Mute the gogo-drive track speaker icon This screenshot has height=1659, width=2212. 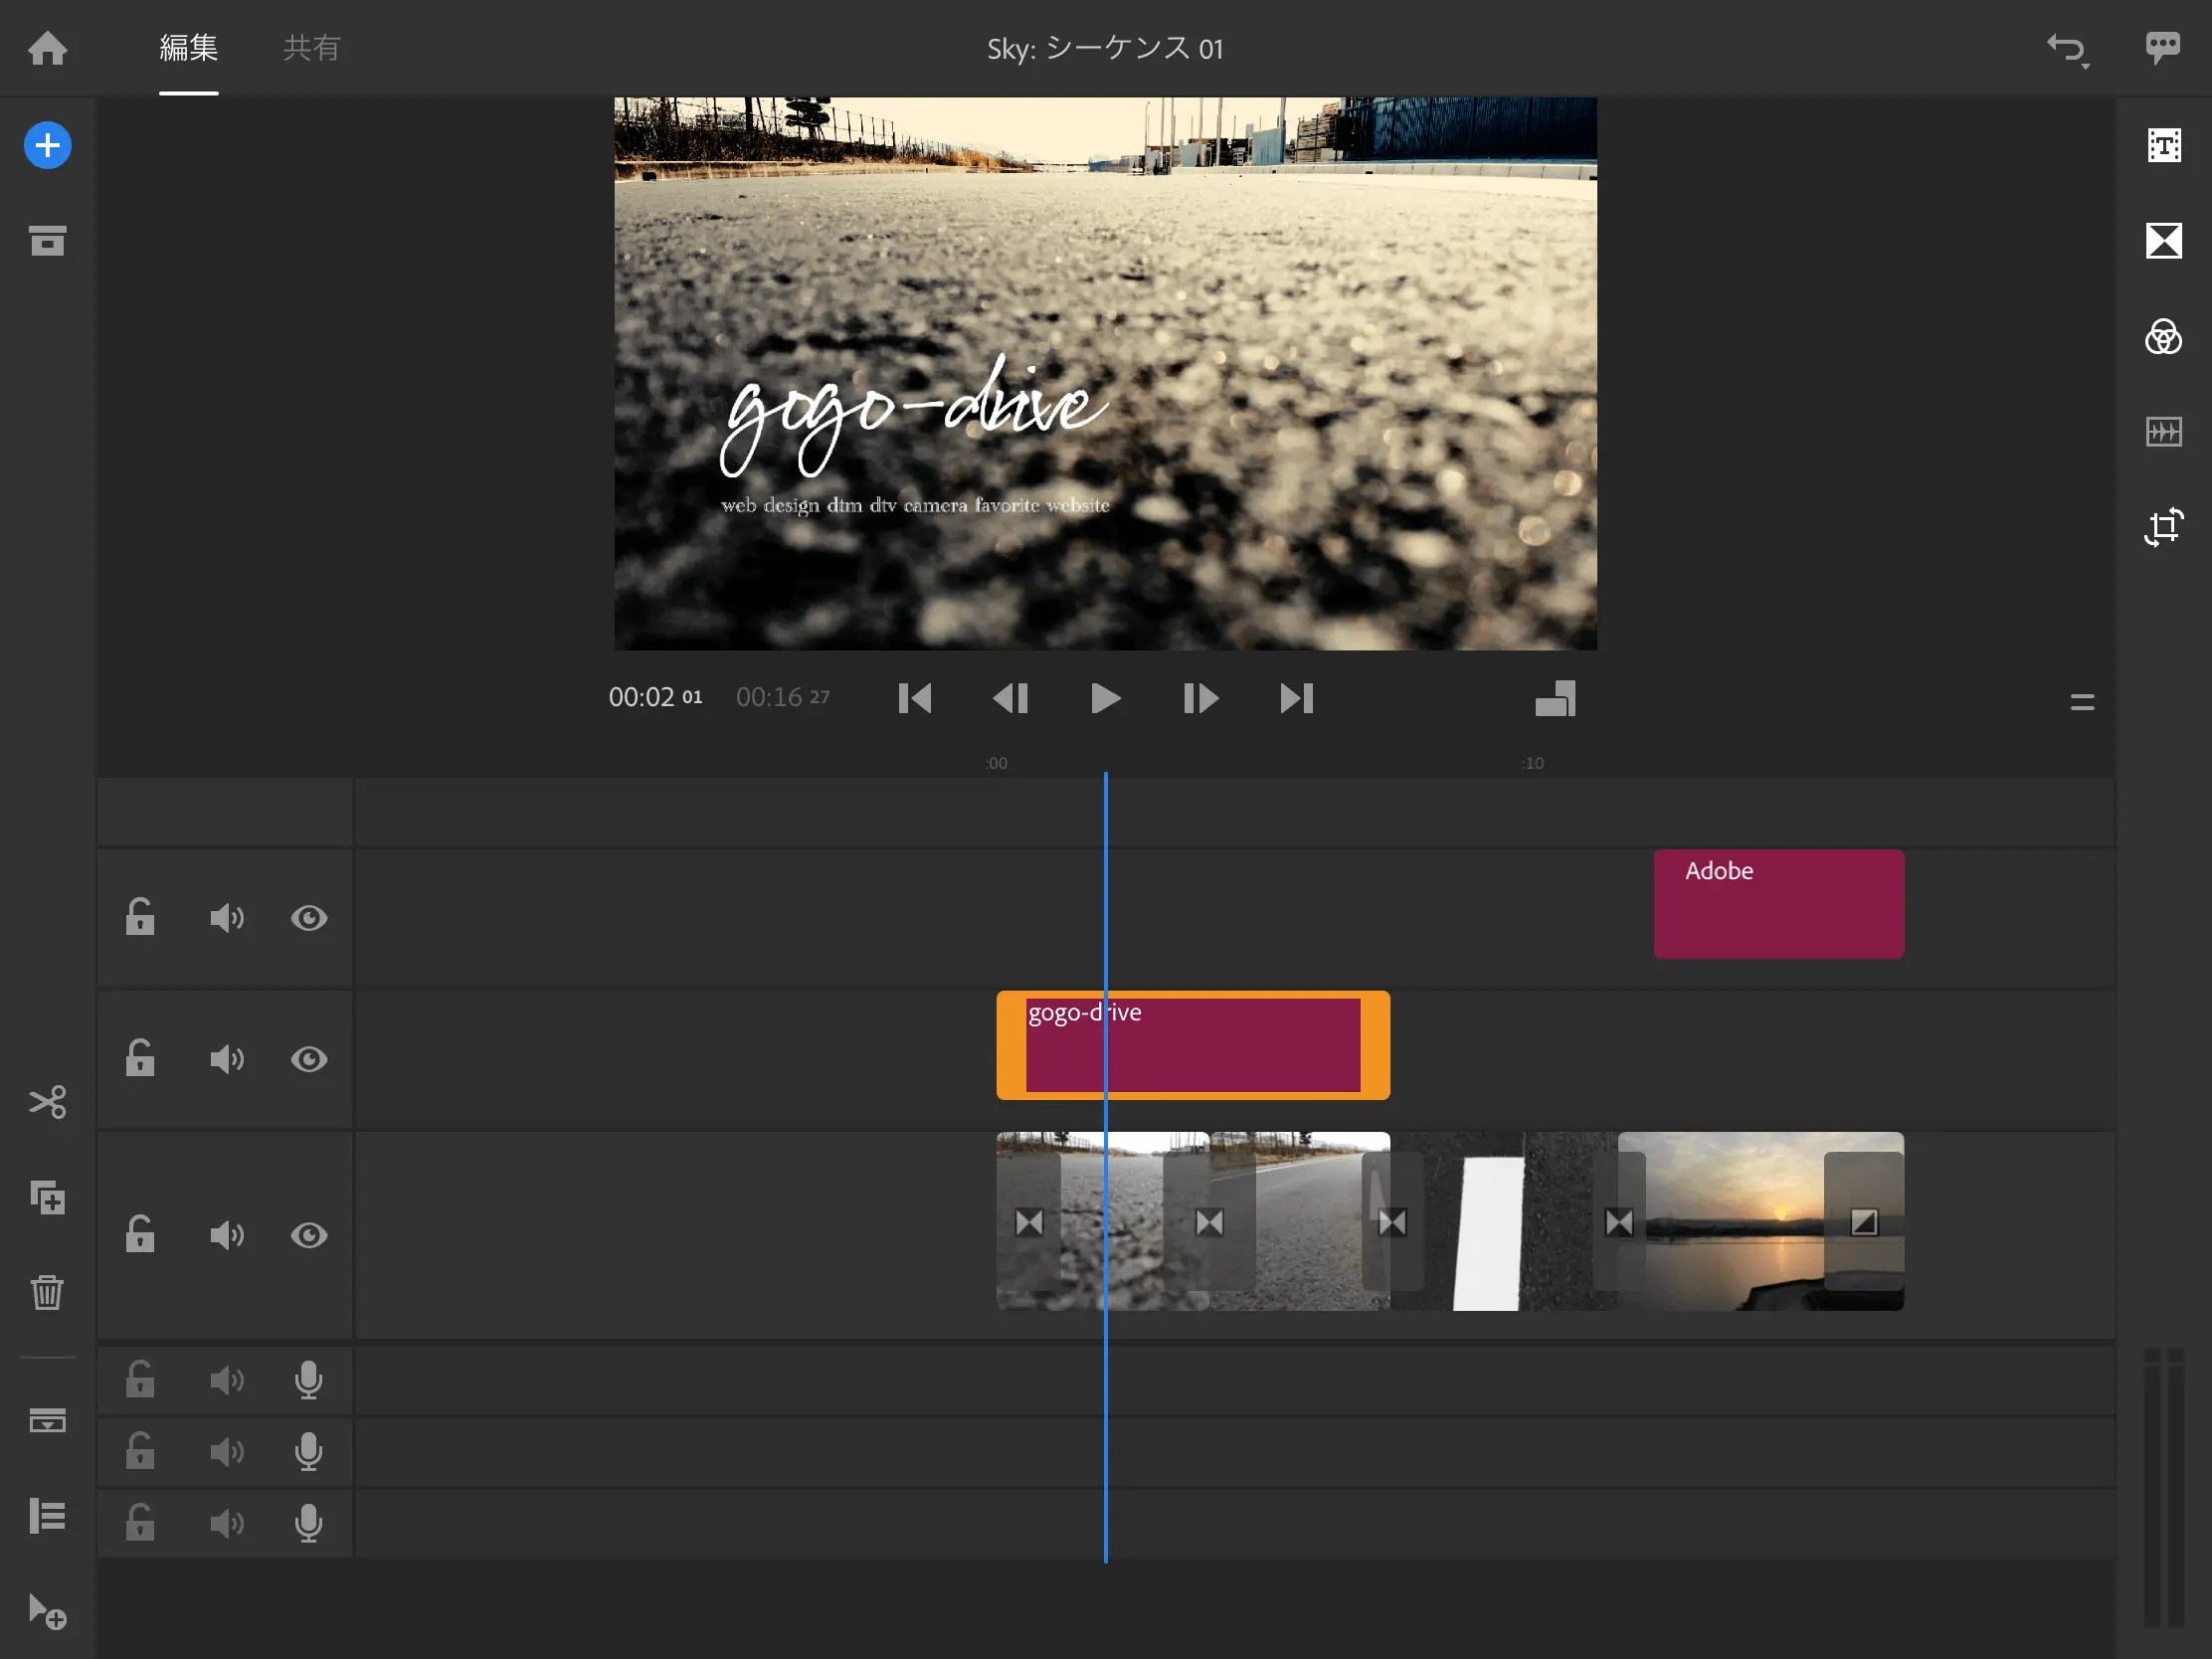[x=226, y=1060]
